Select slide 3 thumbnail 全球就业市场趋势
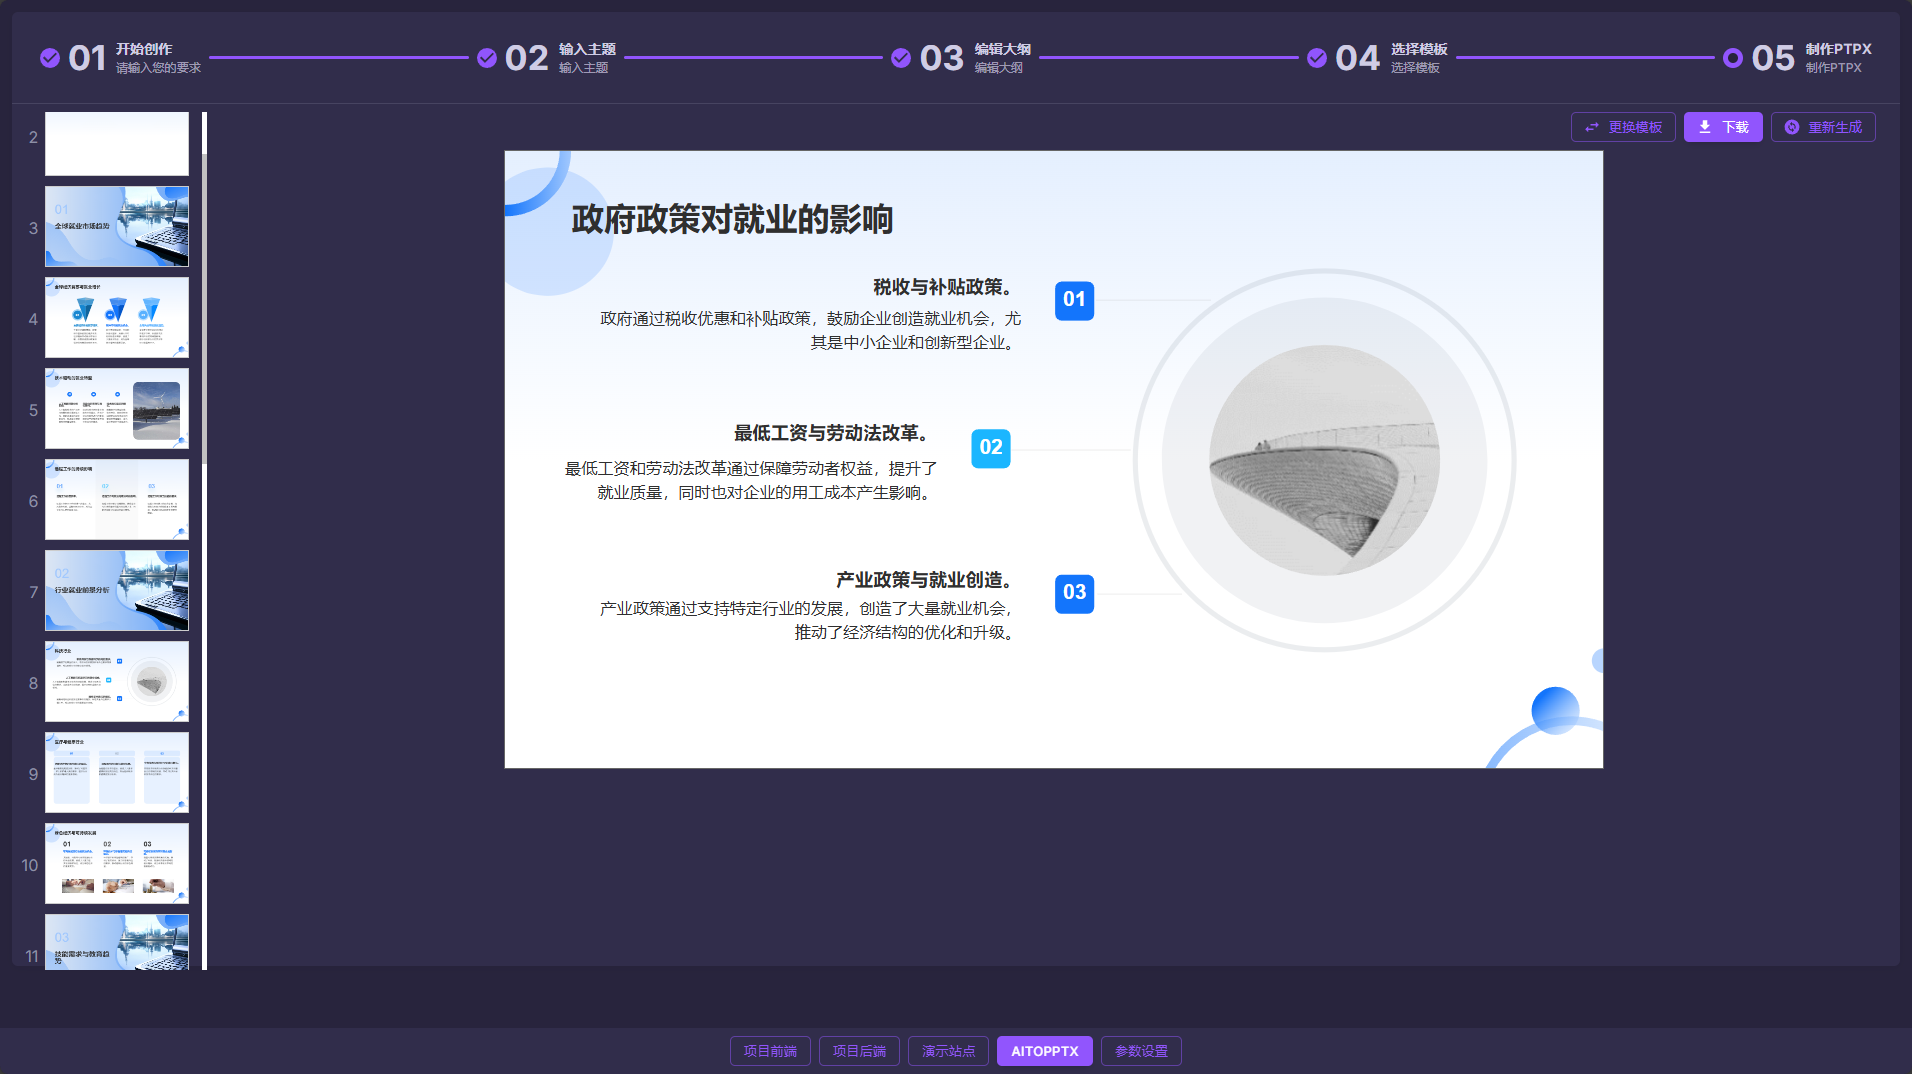The image size is (1912, 1074). [x=116, y=227]
